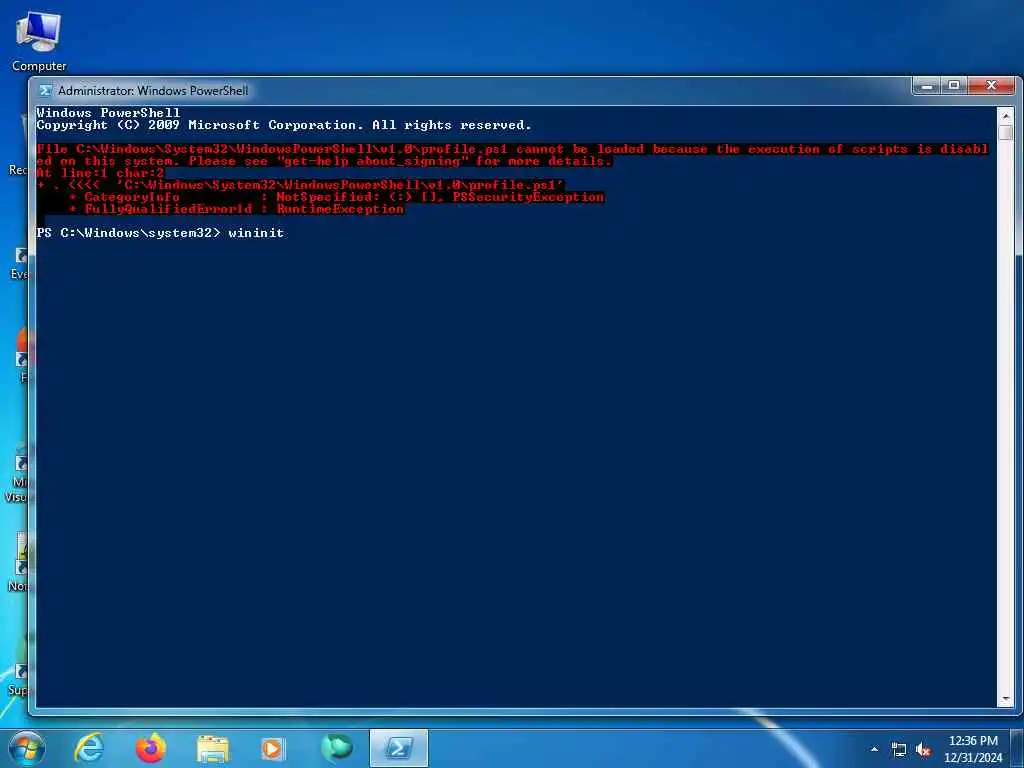The width and height of the screenshot is (1024, 768).
Task: Launch Internet Explorer from taskbar
Action: 89,748
